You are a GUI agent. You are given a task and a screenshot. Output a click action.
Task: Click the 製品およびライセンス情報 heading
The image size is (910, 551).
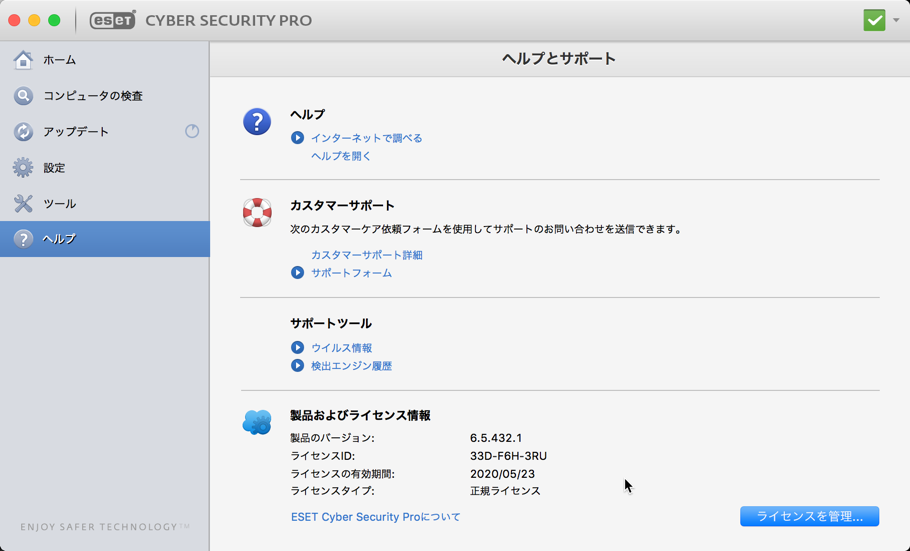pos(360,415)
